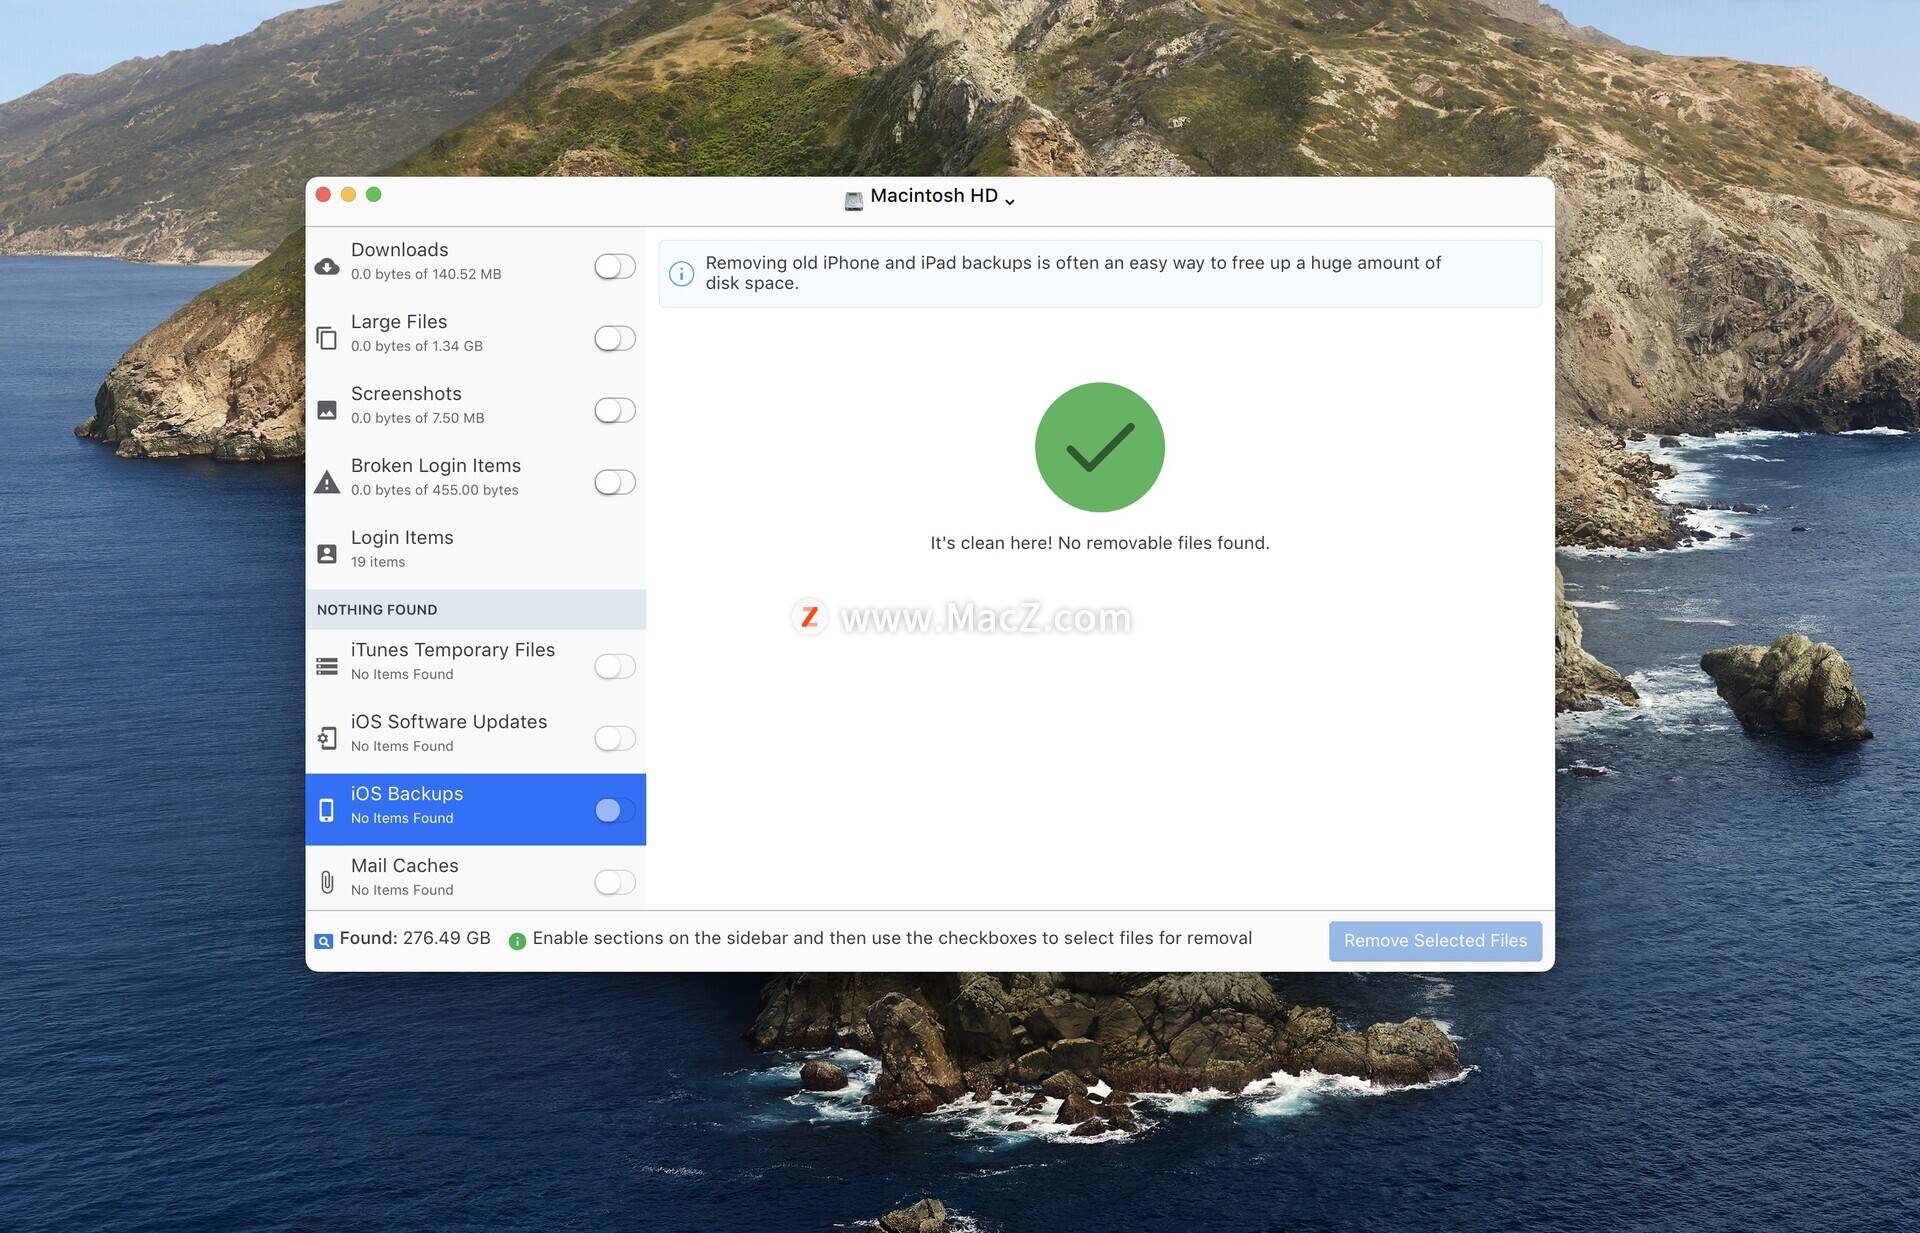Click the Downloads cloud icon
The image size is (1920, 1233).
pos(327,266)
